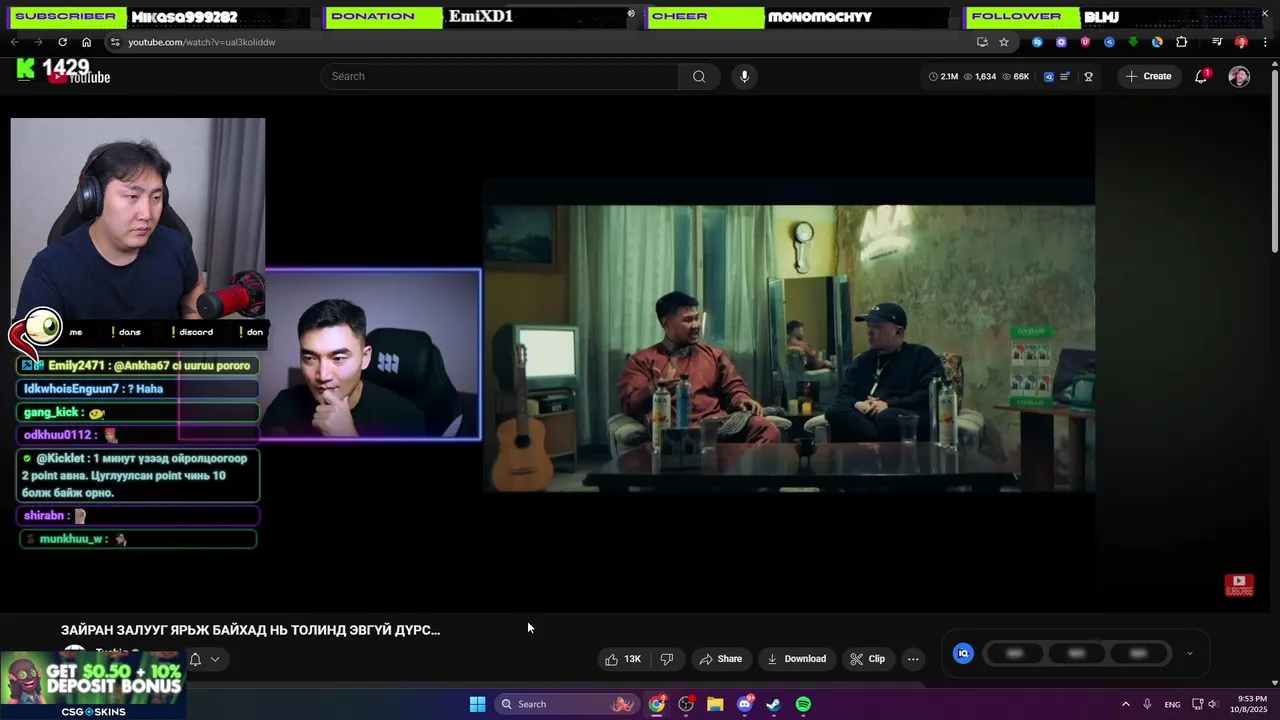This screenshot has height=720, width=1280.
Task: Open Spotify from the taskbar
Action: (x=803, y=704)
